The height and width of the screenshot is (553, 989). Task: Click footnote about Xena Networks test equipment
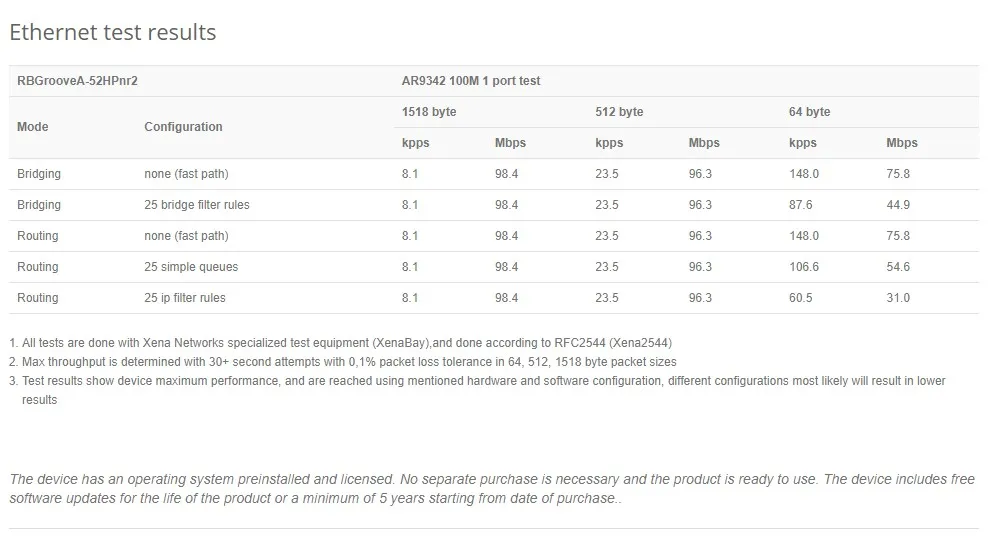pos(341,343)
